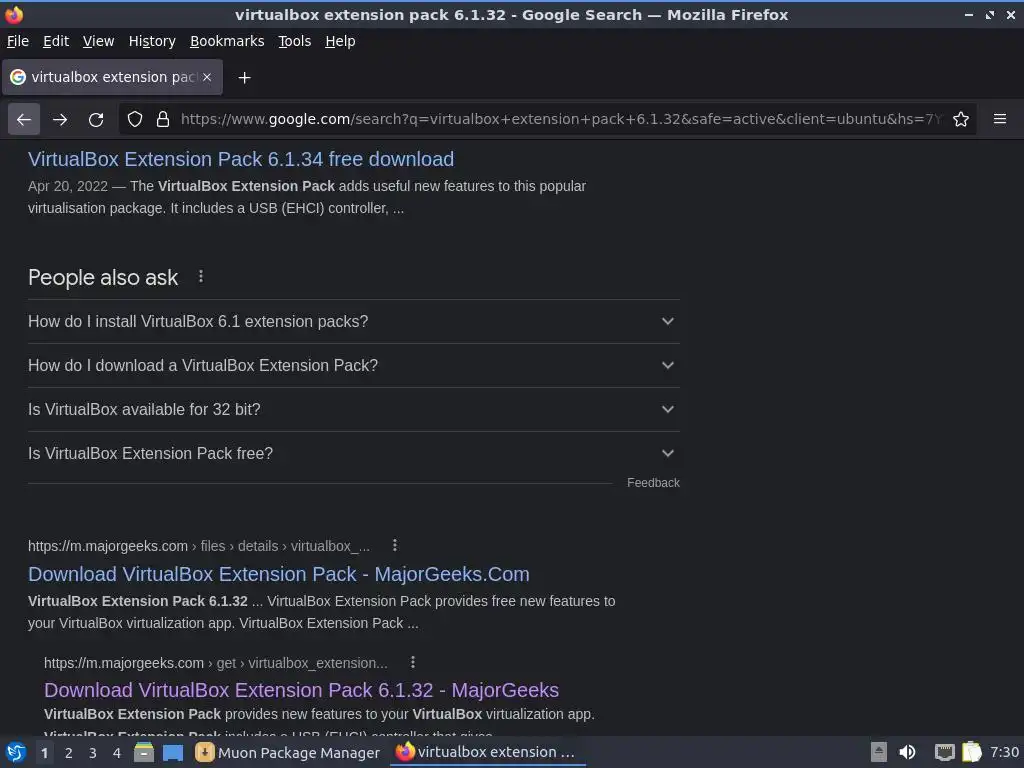Expand 'Is VirtualBox available for 32 bit?'

pos(353,409)
